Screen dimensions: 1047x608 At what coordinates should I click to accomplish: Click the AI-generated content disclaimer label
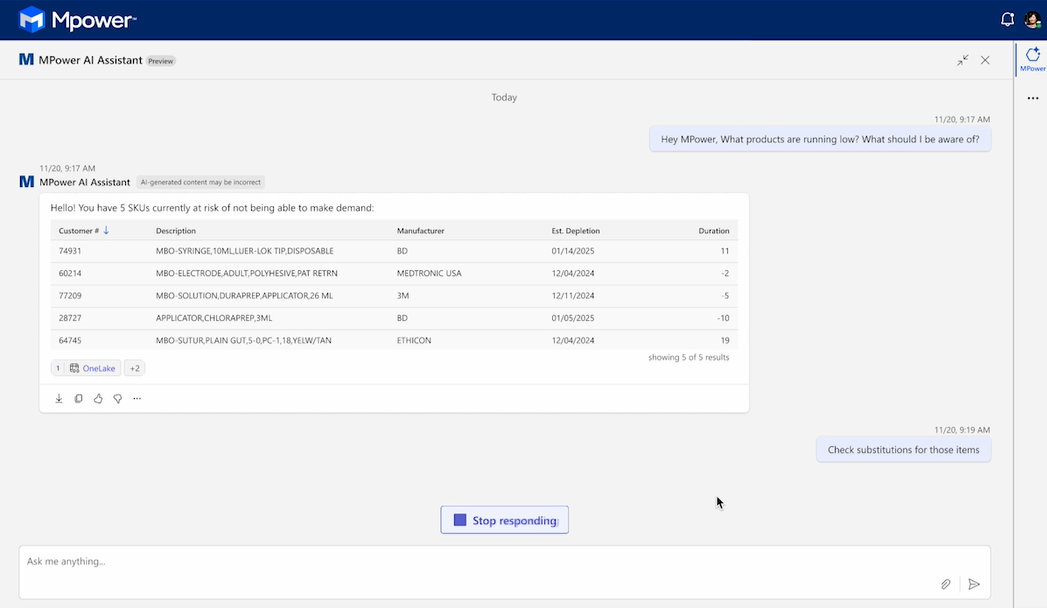click(x=200, y=182)
